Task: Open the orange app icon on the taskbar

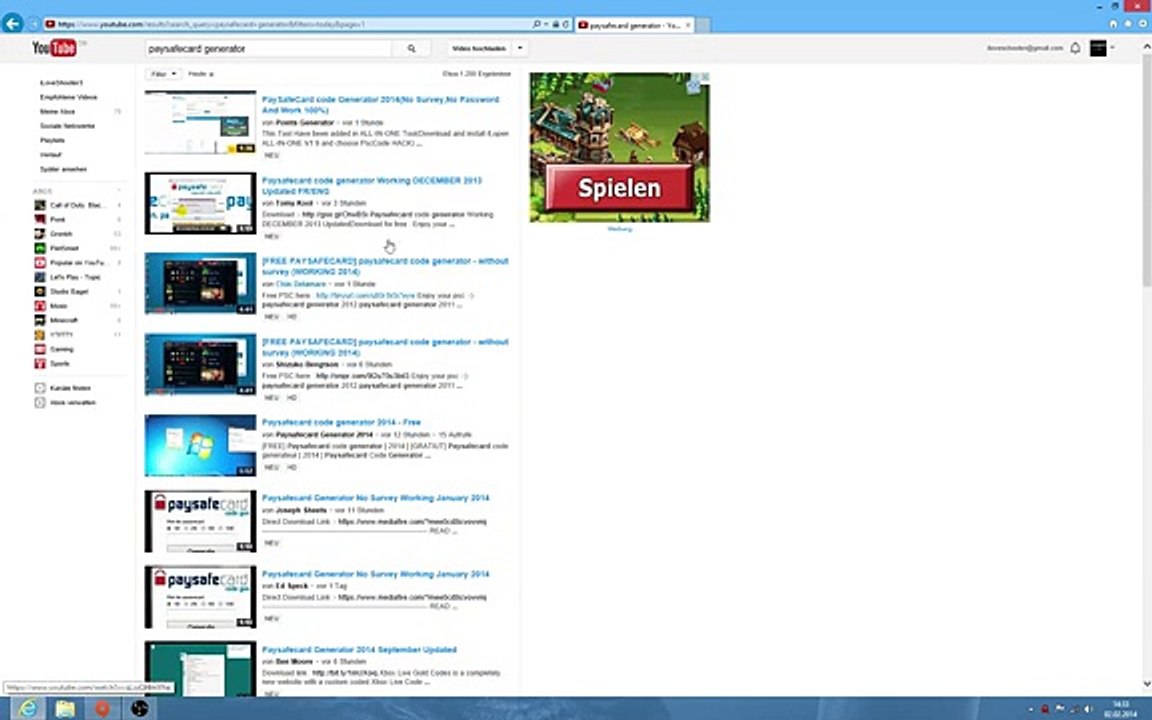Action: 102,708
